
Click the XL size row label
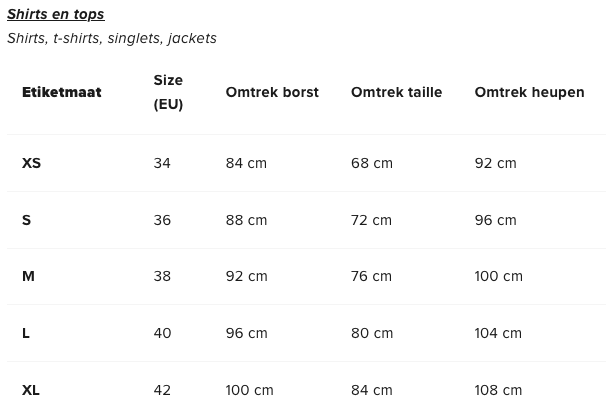tap(30, 390)
